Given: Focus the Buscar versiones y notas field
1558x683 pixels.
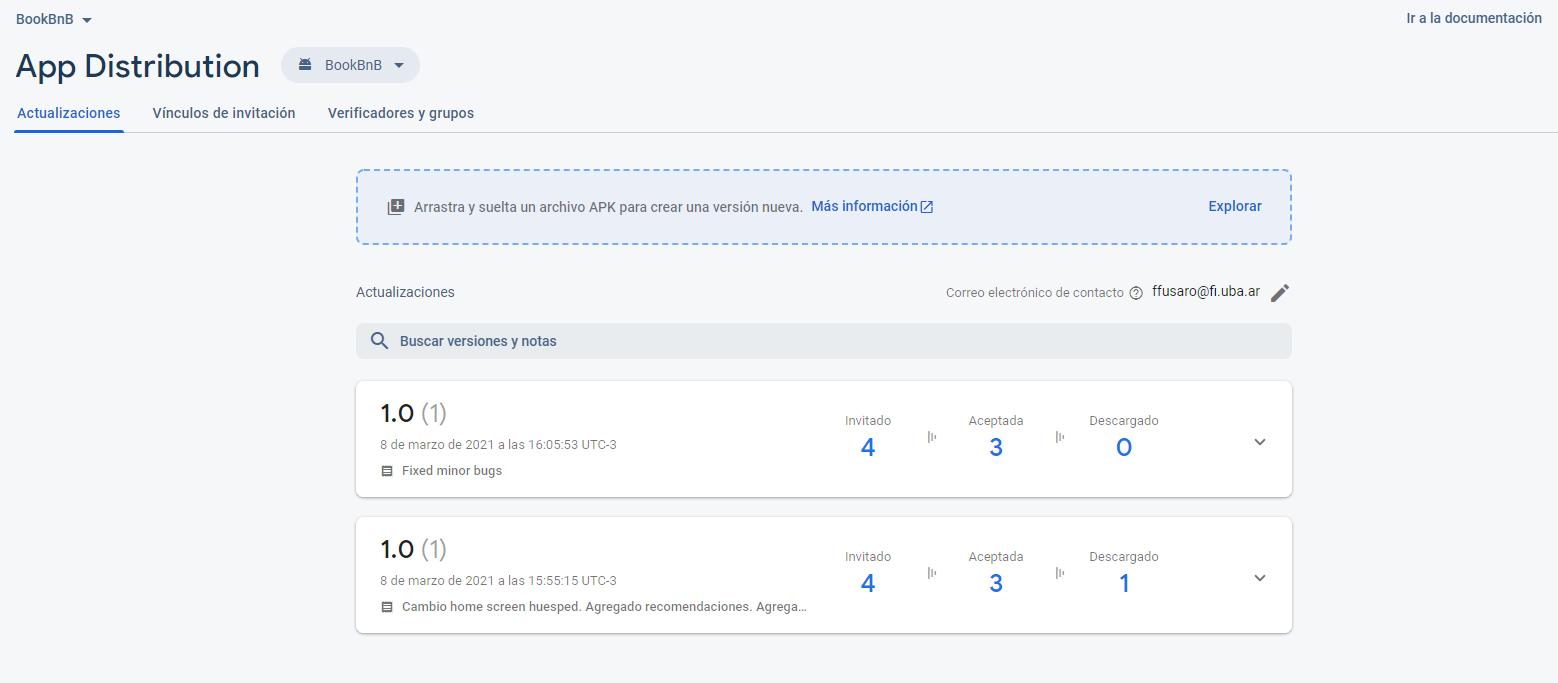Looking at the screenshot, I should (824, 341).
